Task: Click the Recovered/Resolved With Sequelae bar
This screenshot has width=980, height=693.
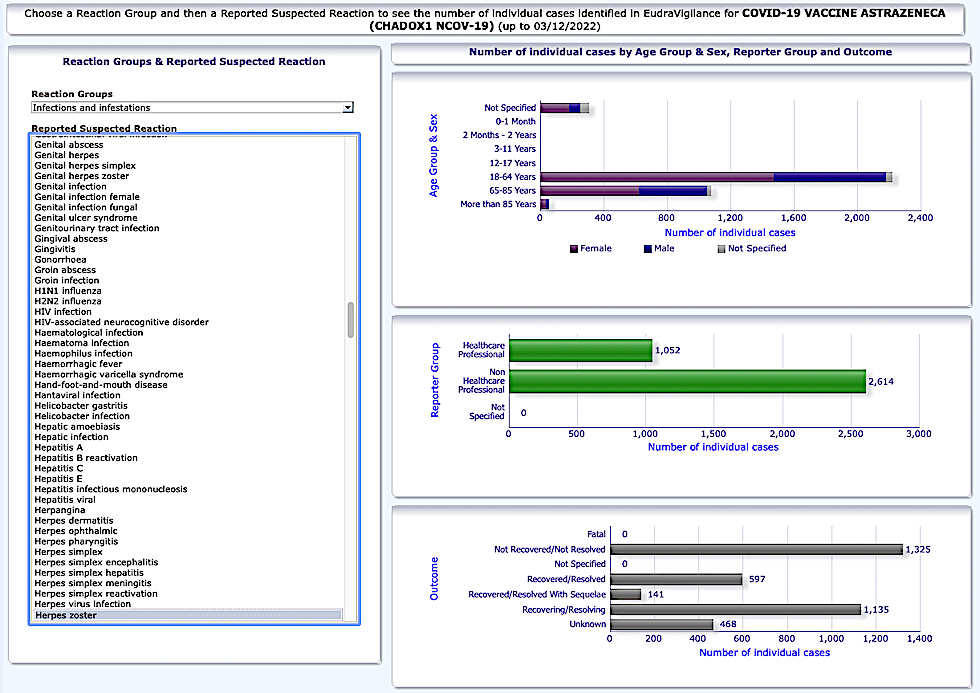Action: [x=626, y=594]
